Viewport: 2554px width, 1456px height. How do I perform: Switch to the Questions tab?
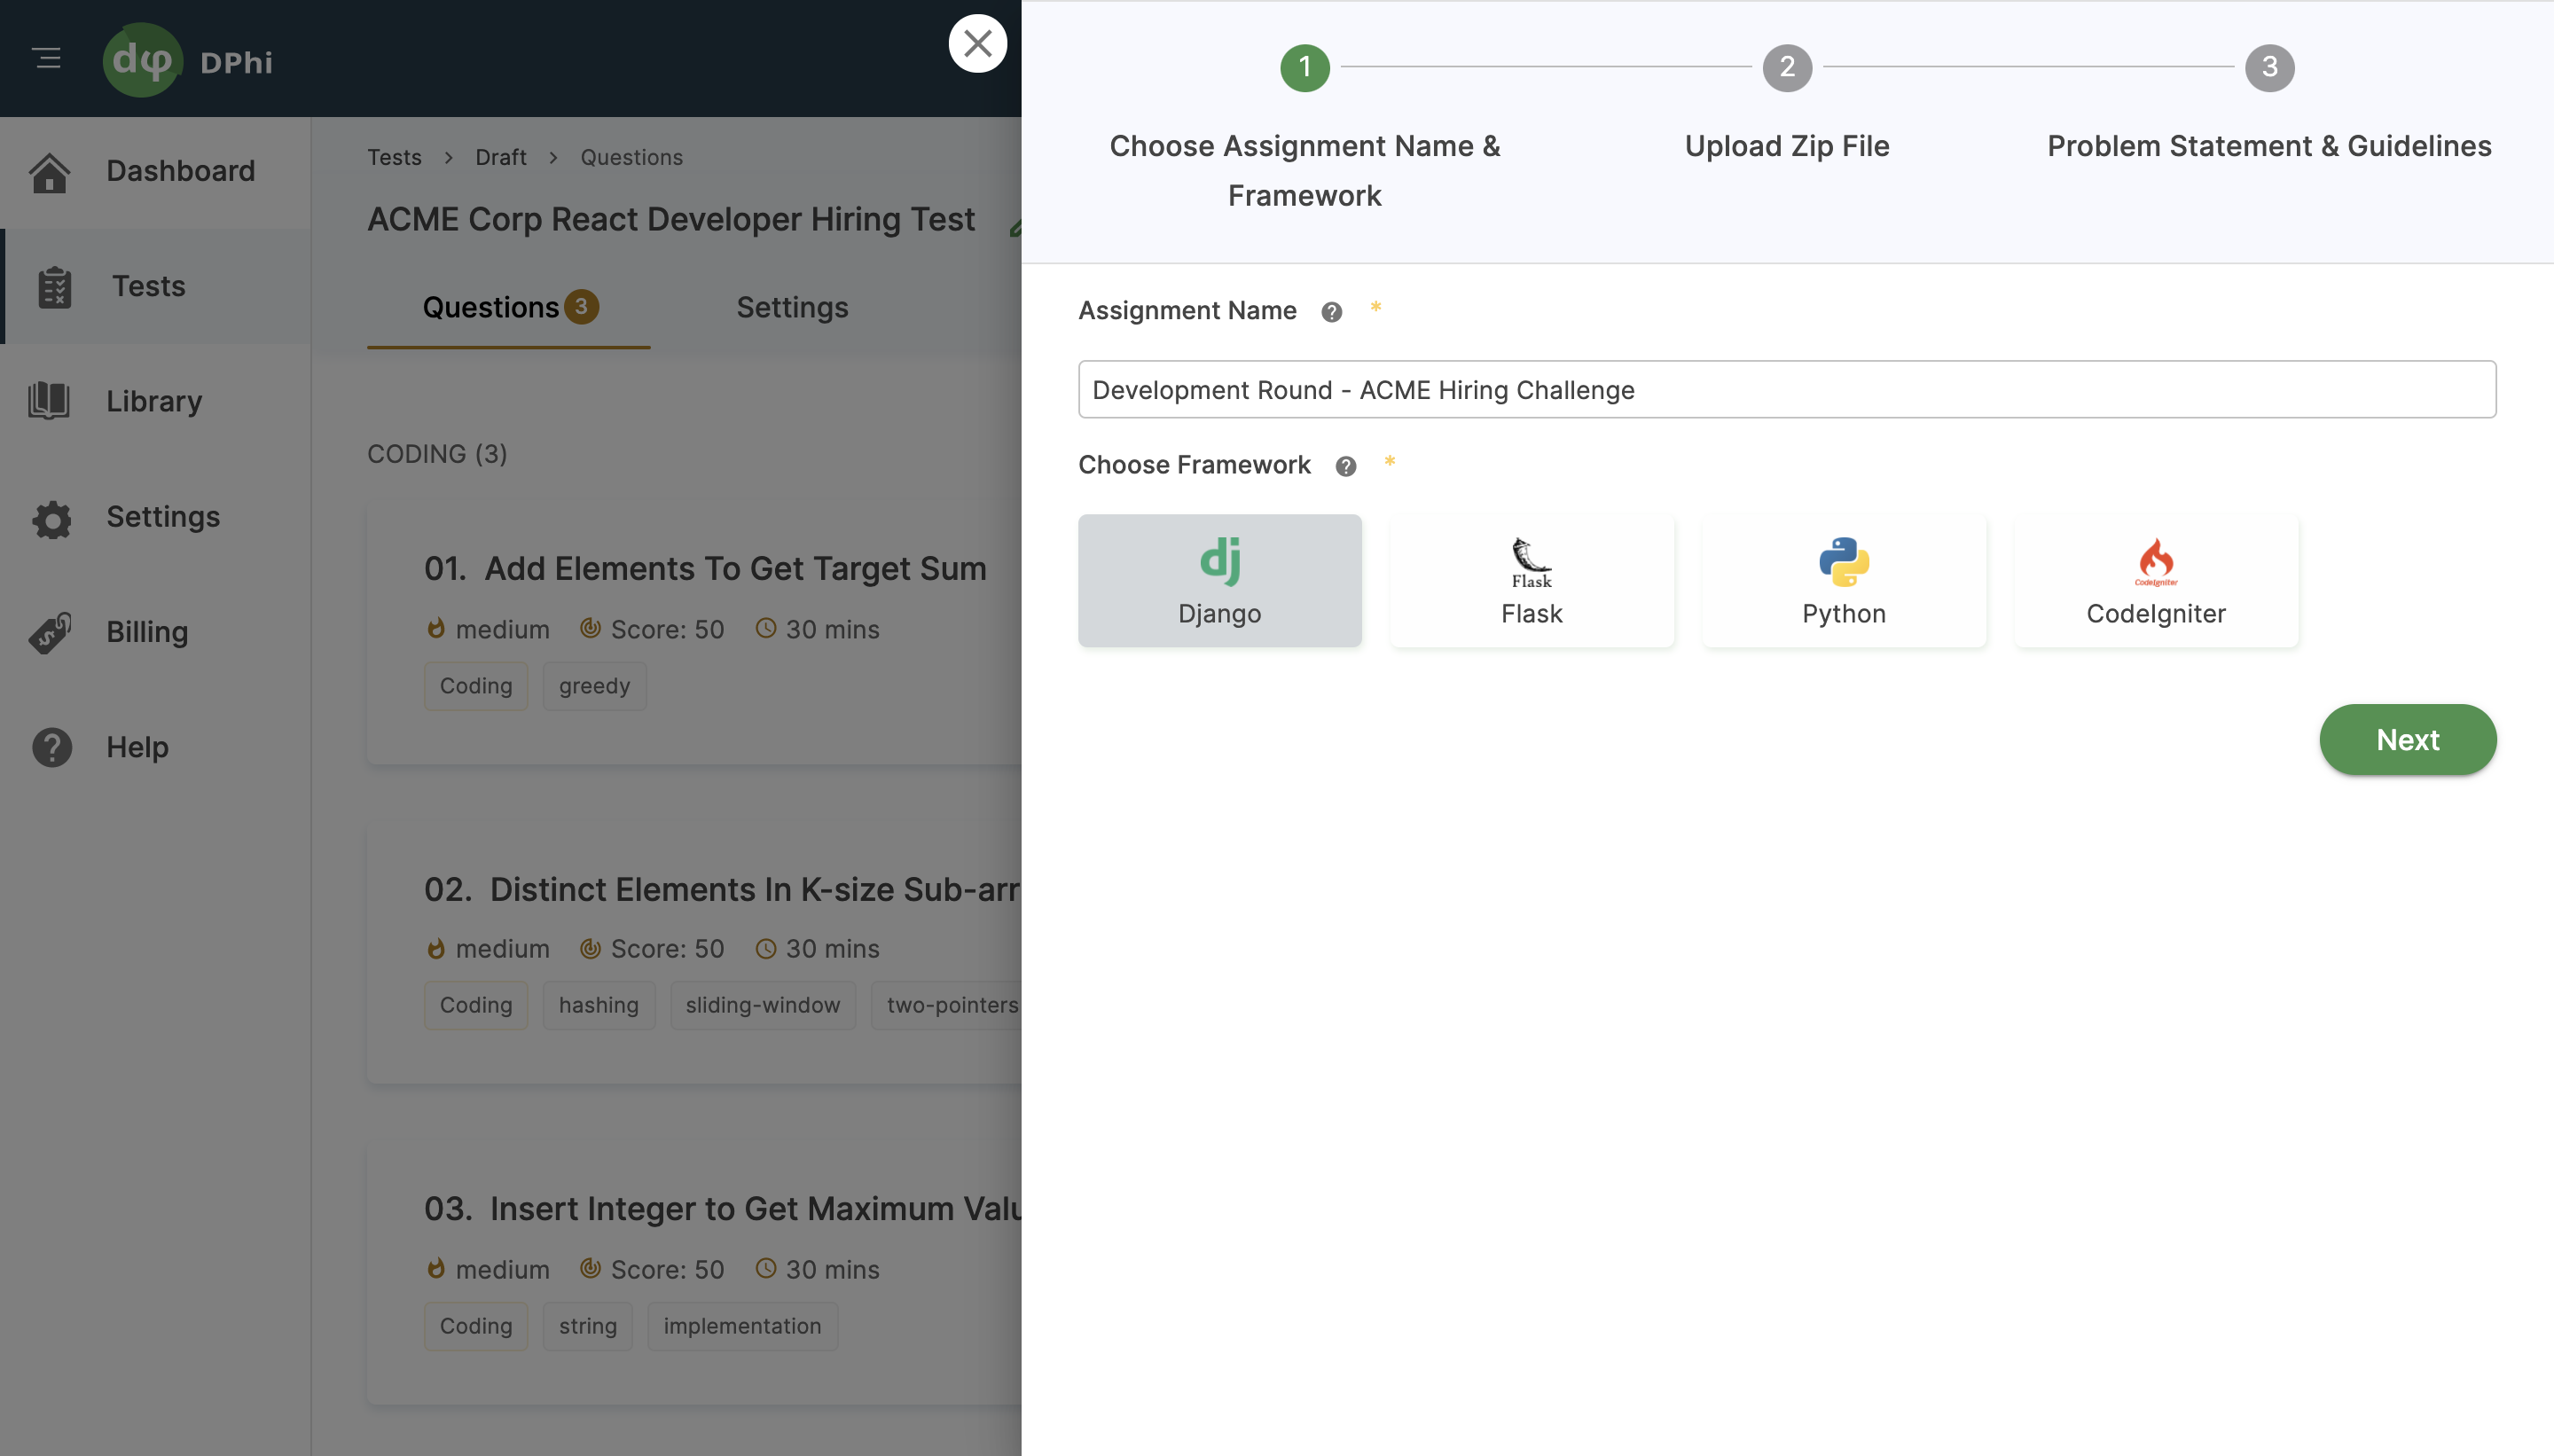492,307
